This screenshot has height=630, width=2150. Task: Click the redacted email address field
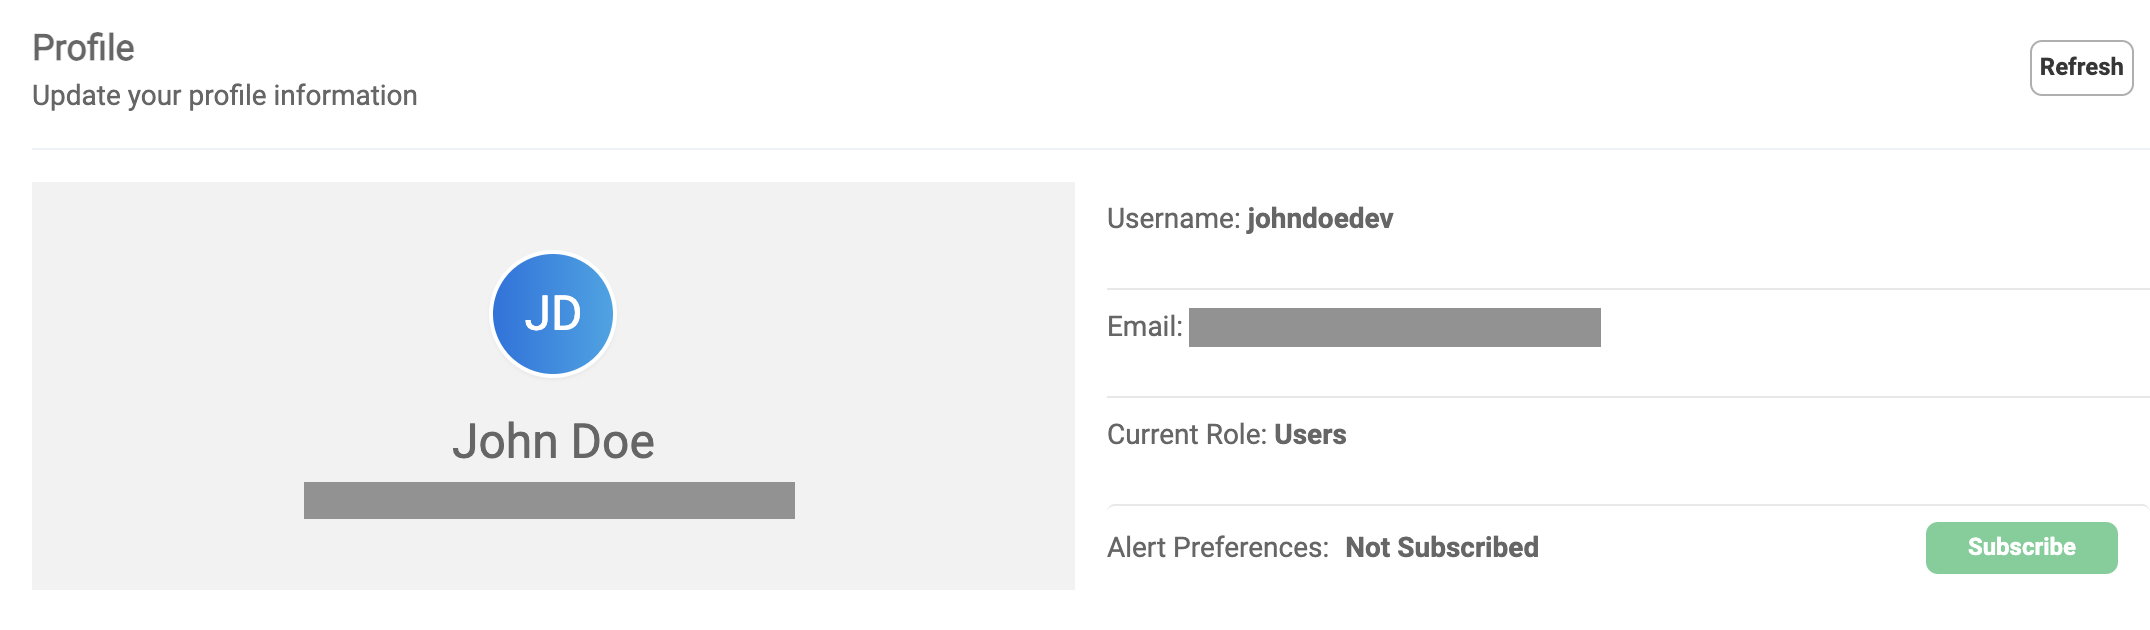1394,327
